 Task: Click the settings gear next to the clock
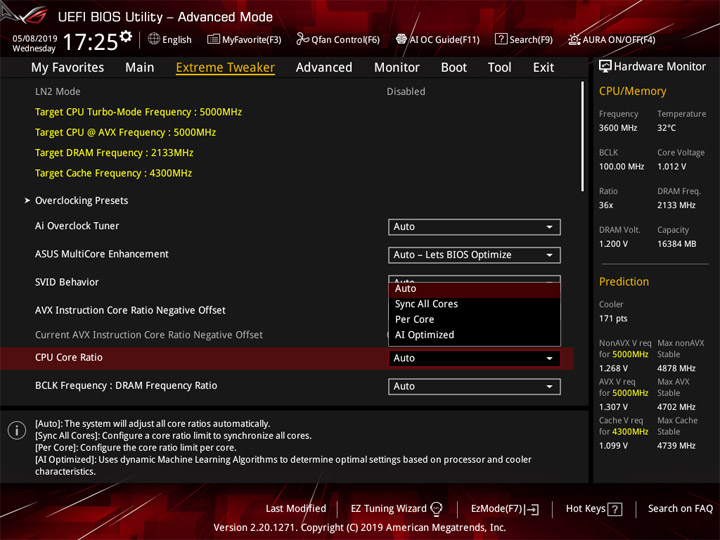(x=126, y=36)
